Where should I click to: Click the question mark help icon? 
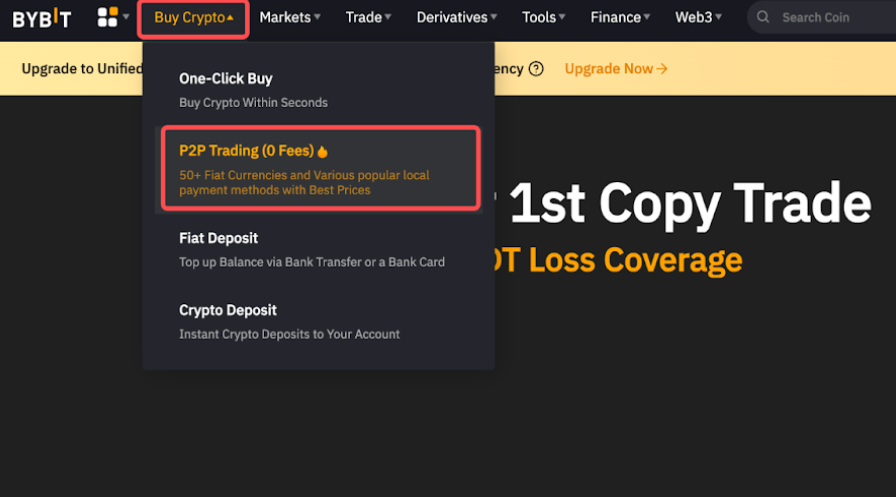tap(536, 69)
